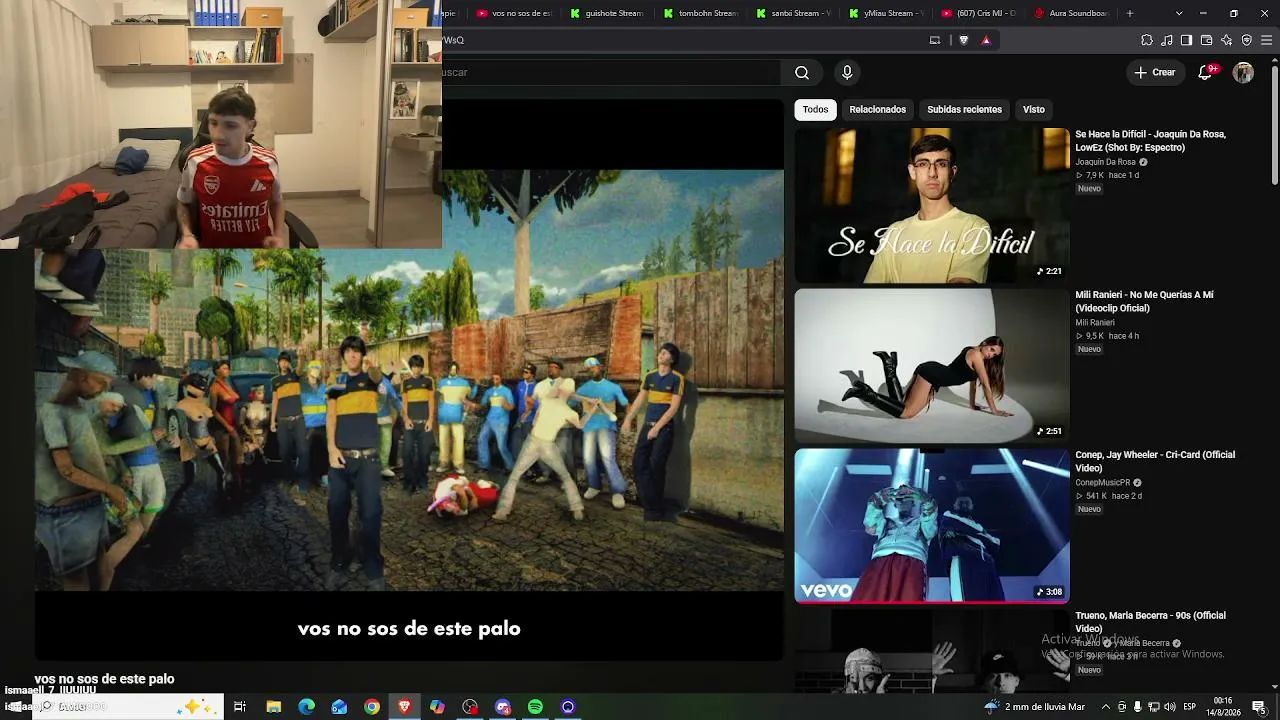Open the Se Hace la Dificil video thumbnail
Viewport: 1280px width, 720px height.
coord(932,205)
